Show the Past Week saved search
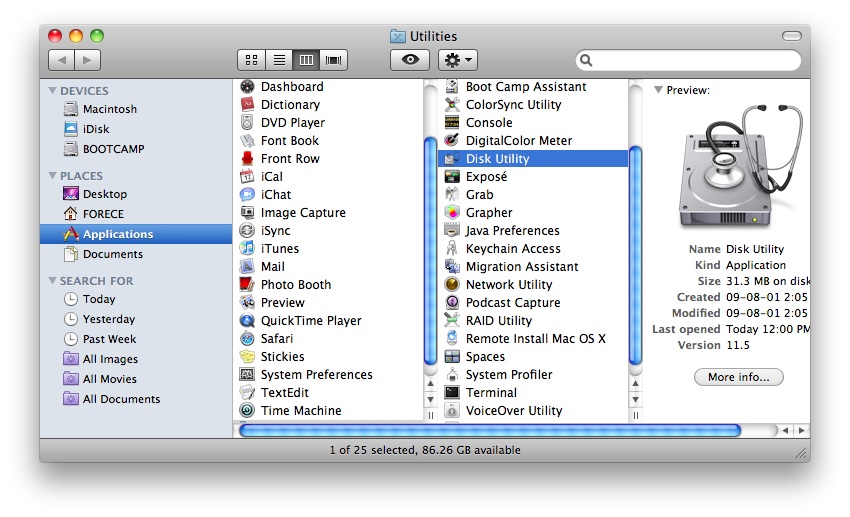 [x=100, y=339]
